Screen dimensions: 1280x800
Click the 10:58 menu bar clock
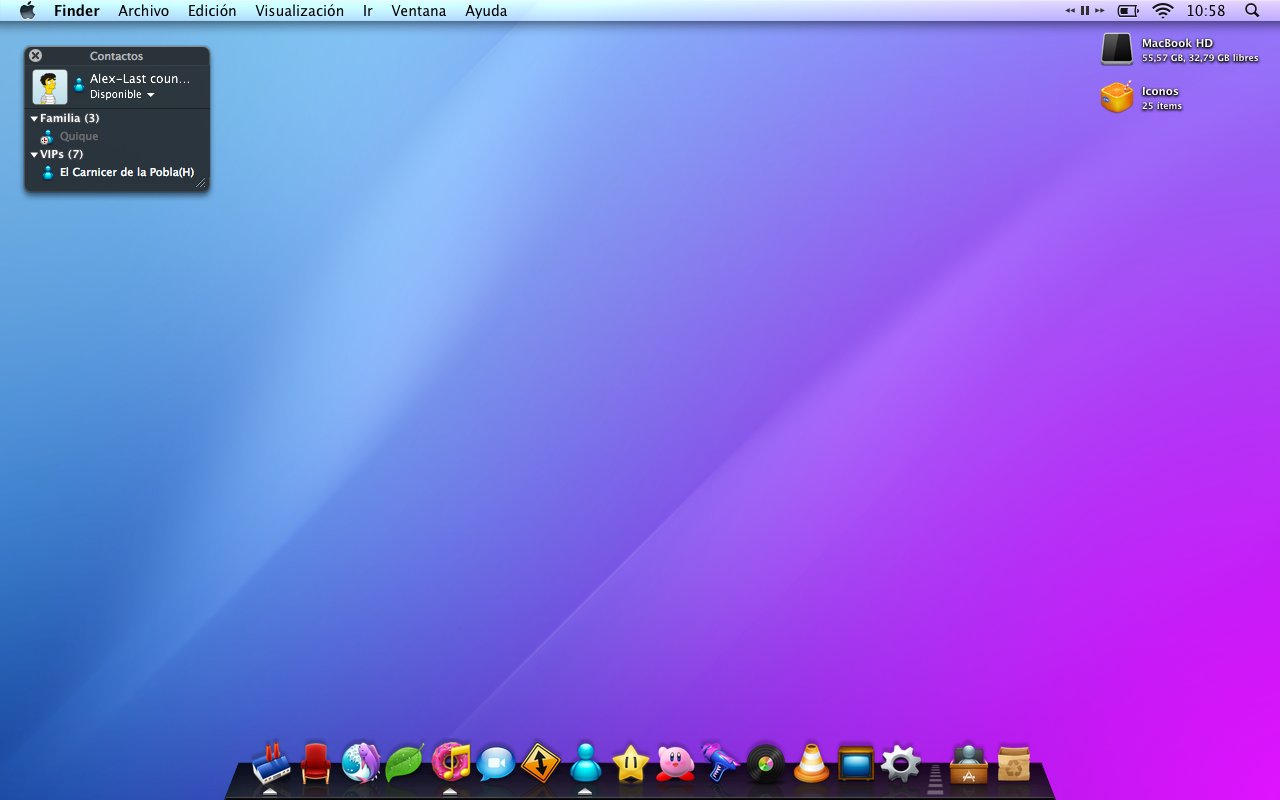coord(1206,11)
